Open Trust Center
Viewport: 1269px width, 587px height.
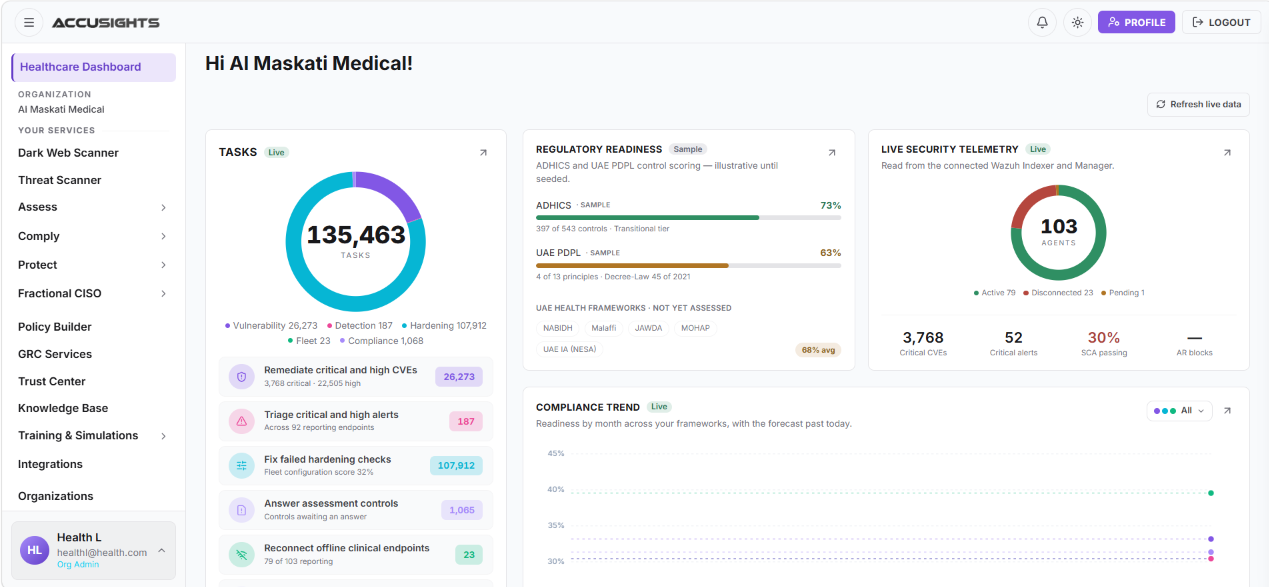52,381
